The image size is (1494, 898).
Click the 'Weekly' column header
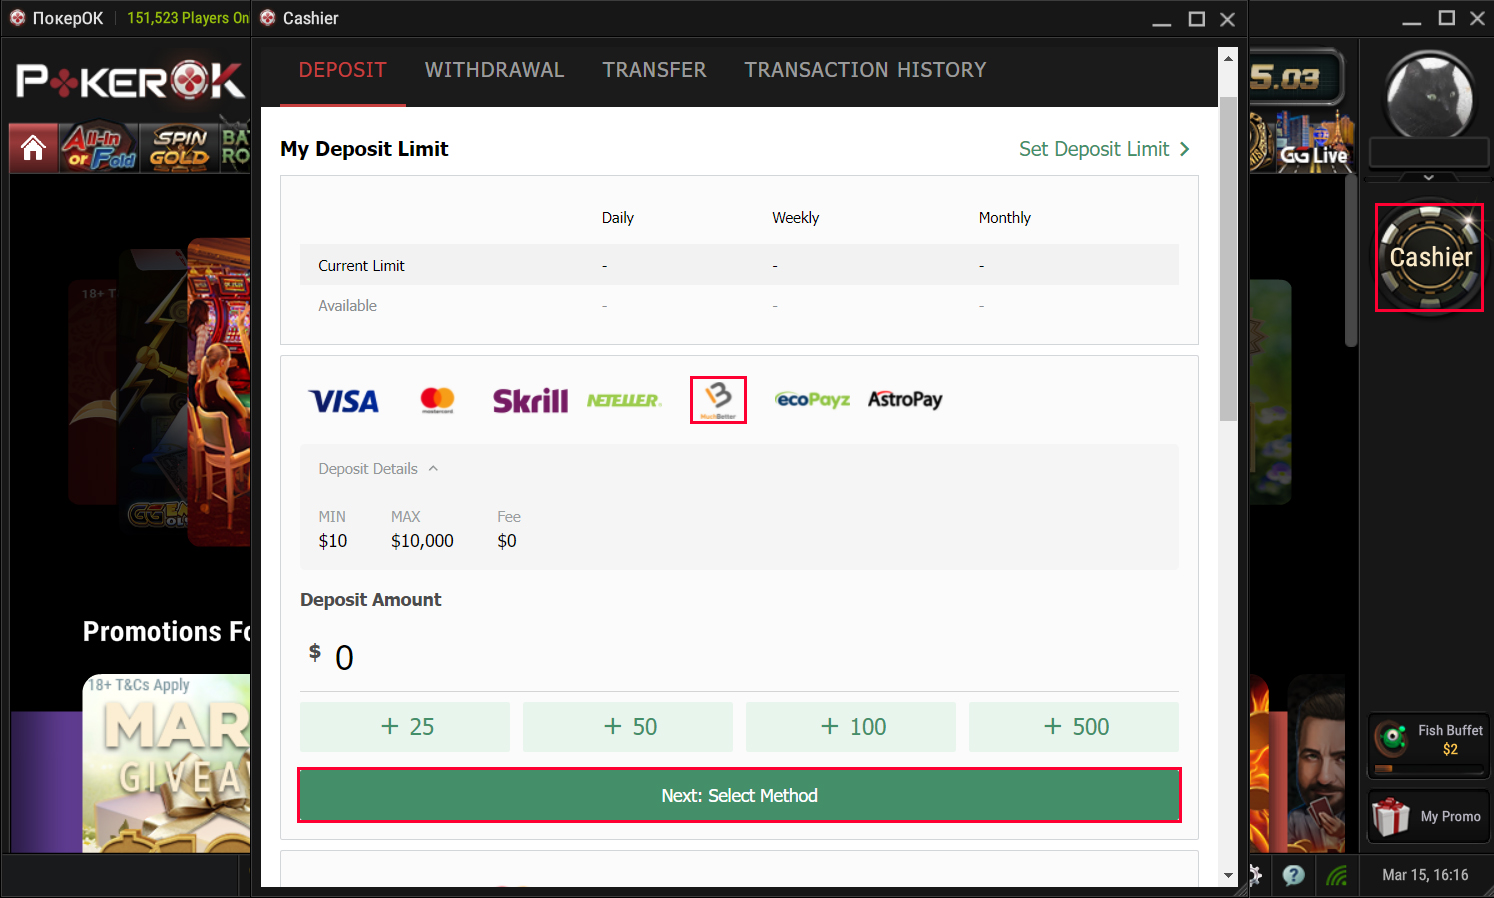click(x=796, y=218)
